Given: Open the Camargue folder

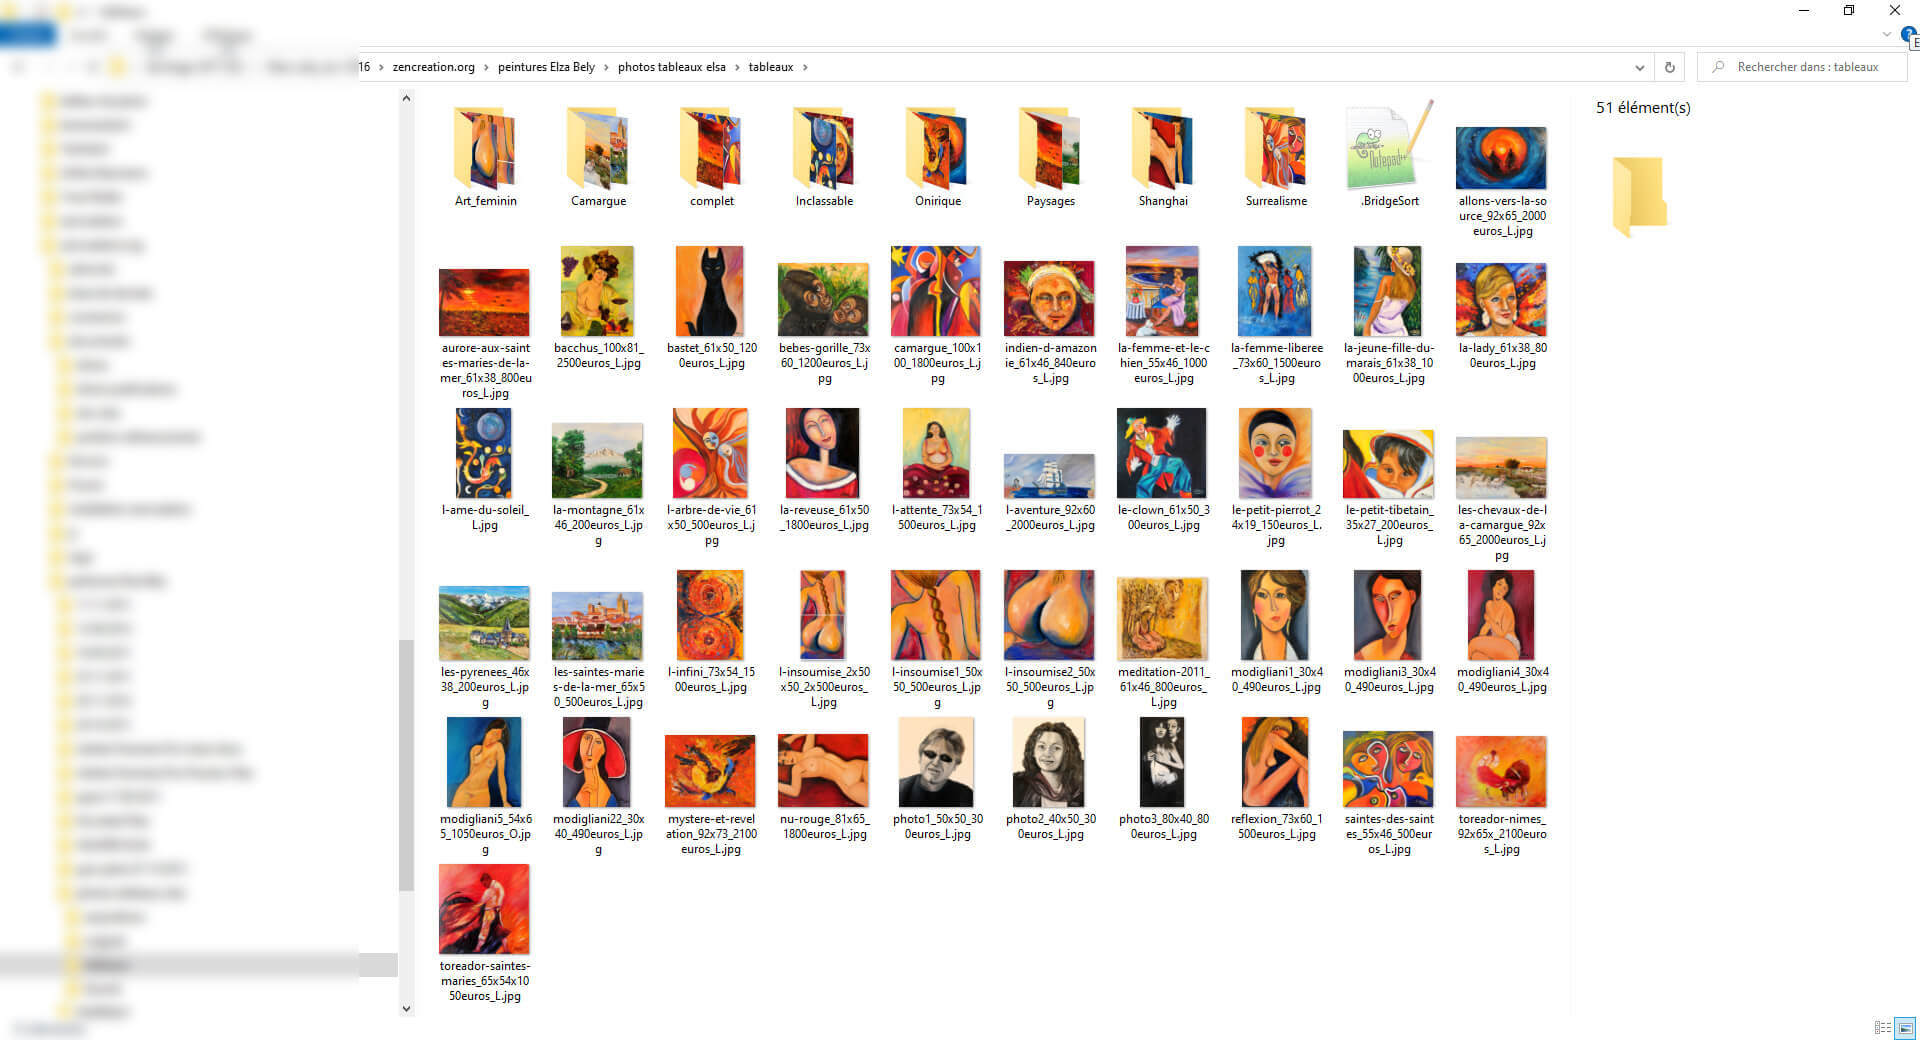Looking at the screenshot, I should [598, 150].
